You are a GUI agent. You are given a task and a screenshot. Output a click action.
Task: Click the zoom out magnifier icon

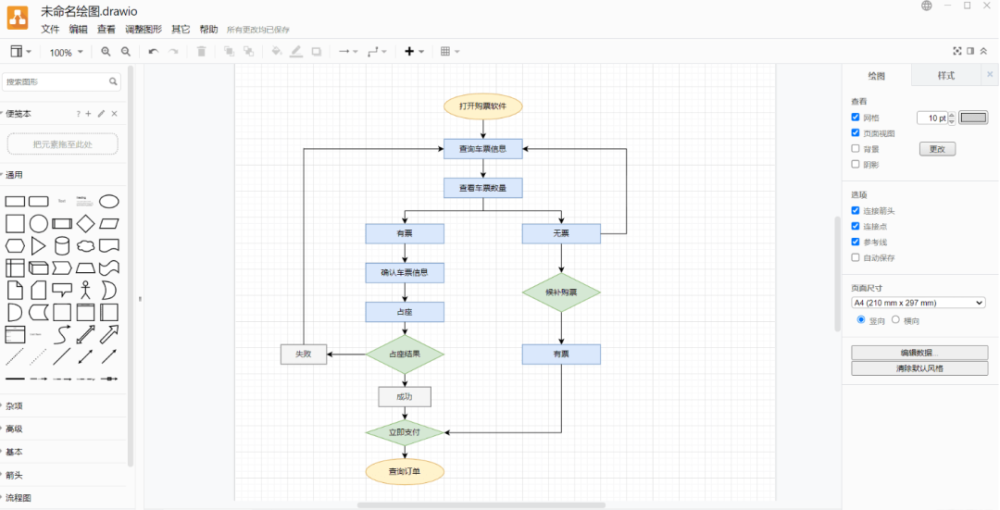pos(126,52)
